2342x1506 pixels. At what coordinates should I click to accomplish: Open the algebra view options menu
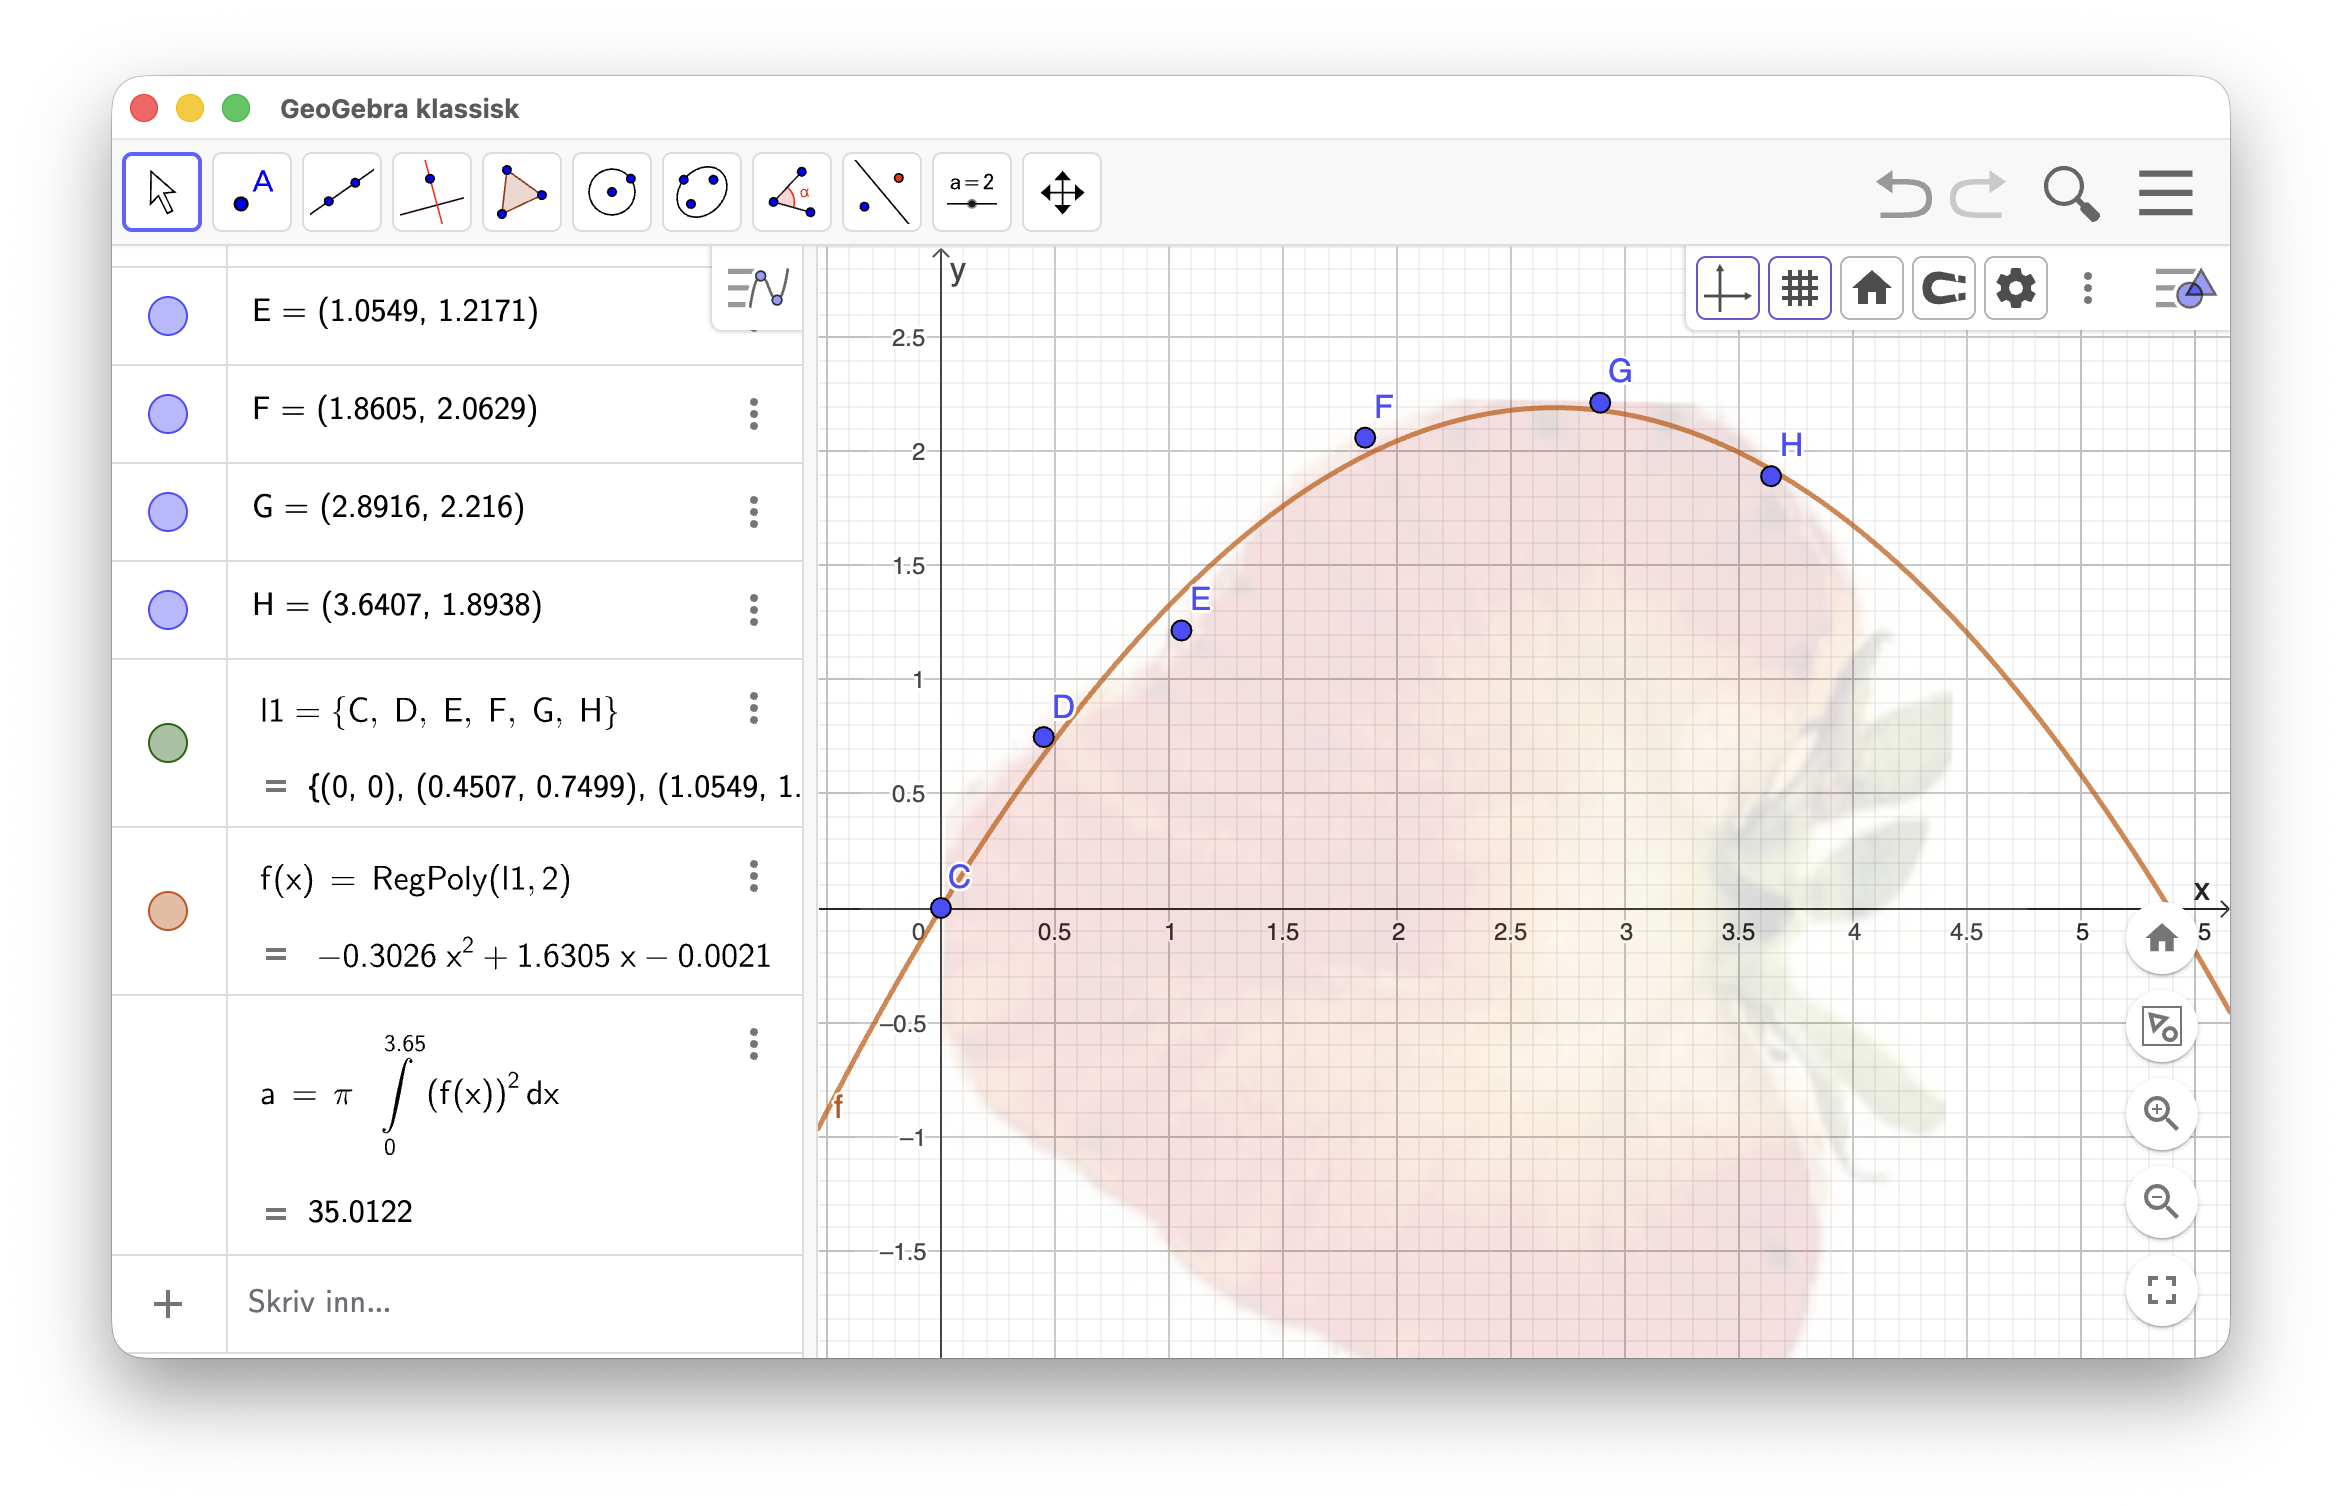[x=755, y=289]
